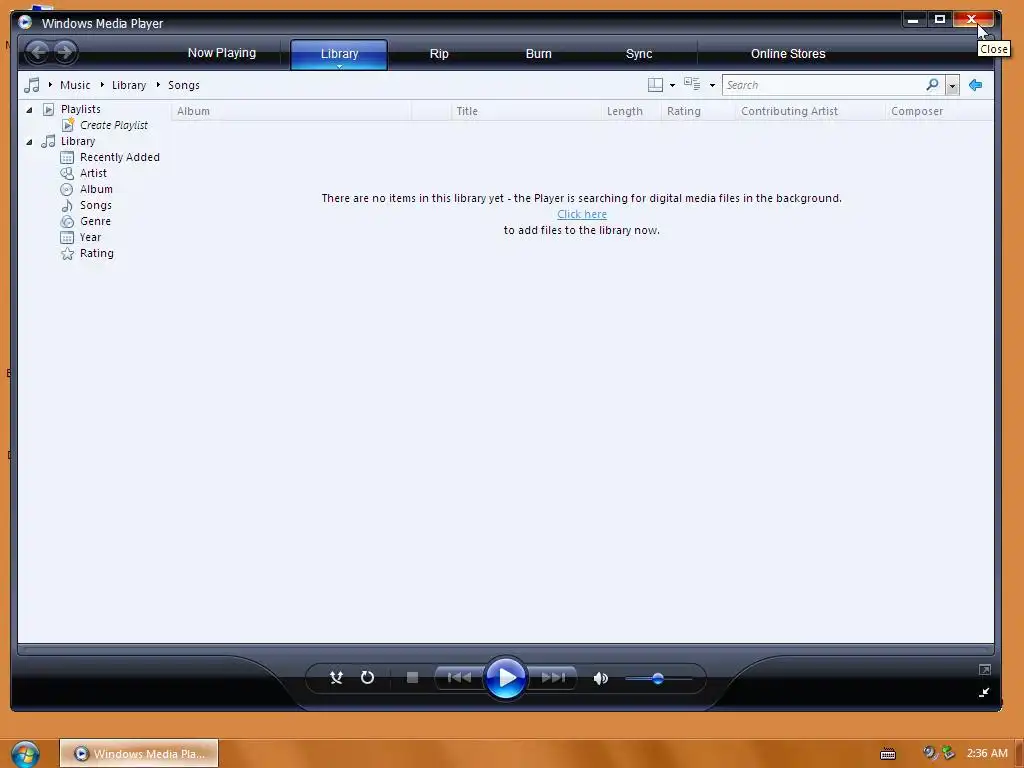Click the Play button

(505, 678)
